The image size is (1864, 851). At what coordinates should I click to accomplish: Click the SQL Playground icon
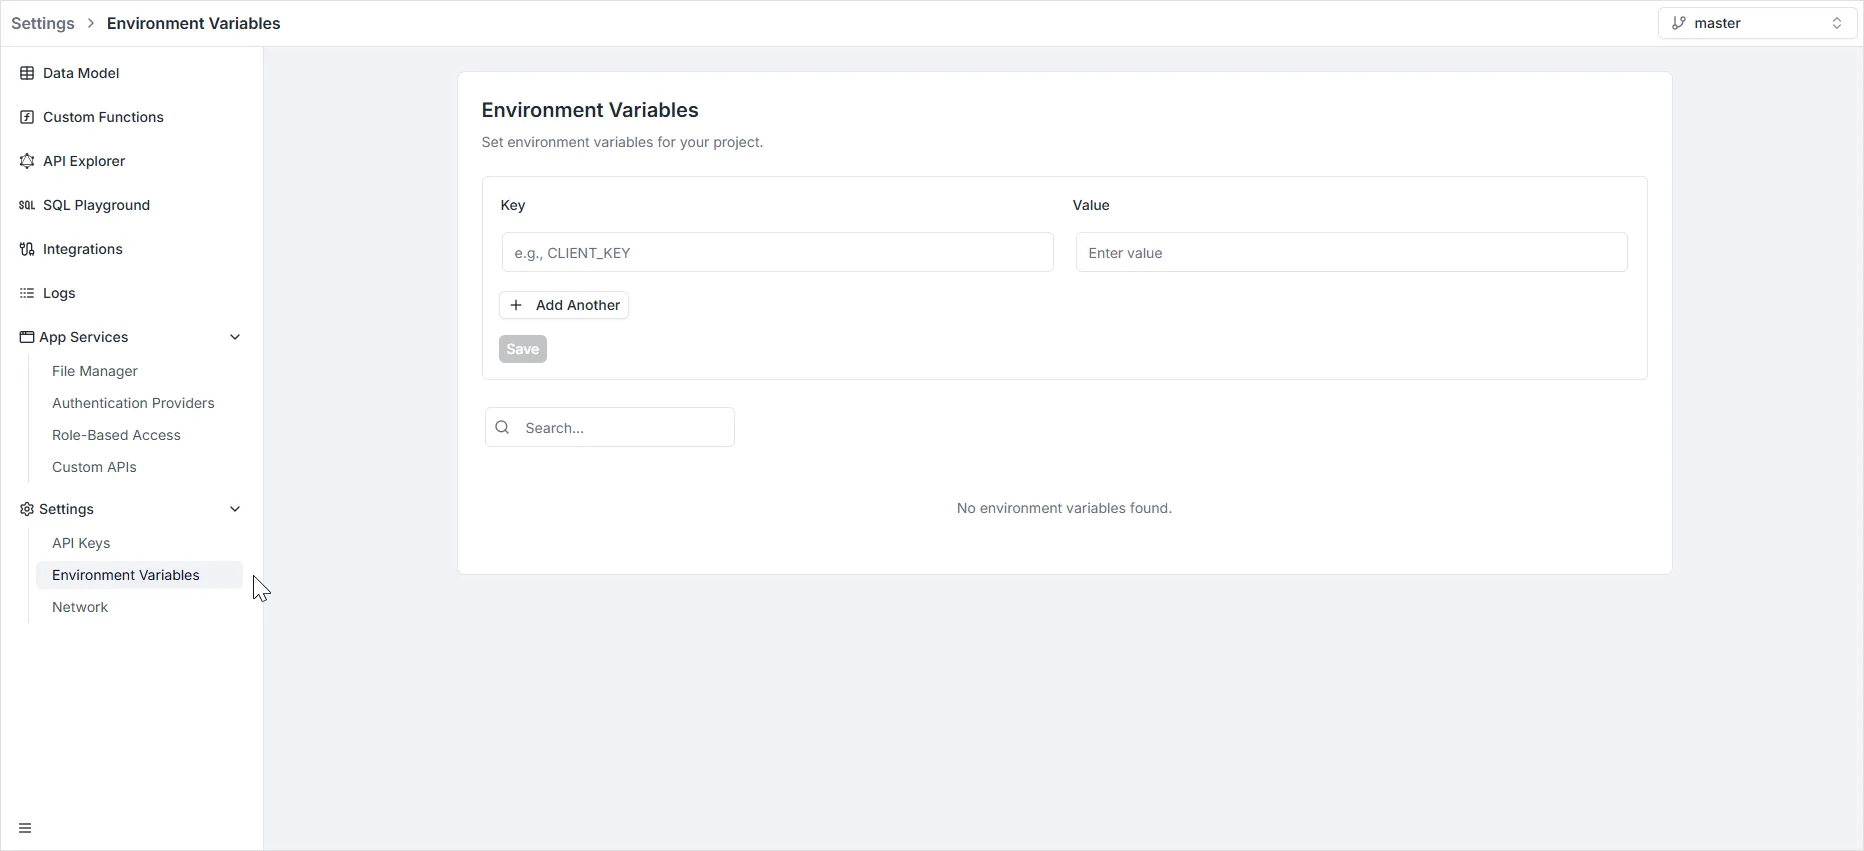[27, 205]
